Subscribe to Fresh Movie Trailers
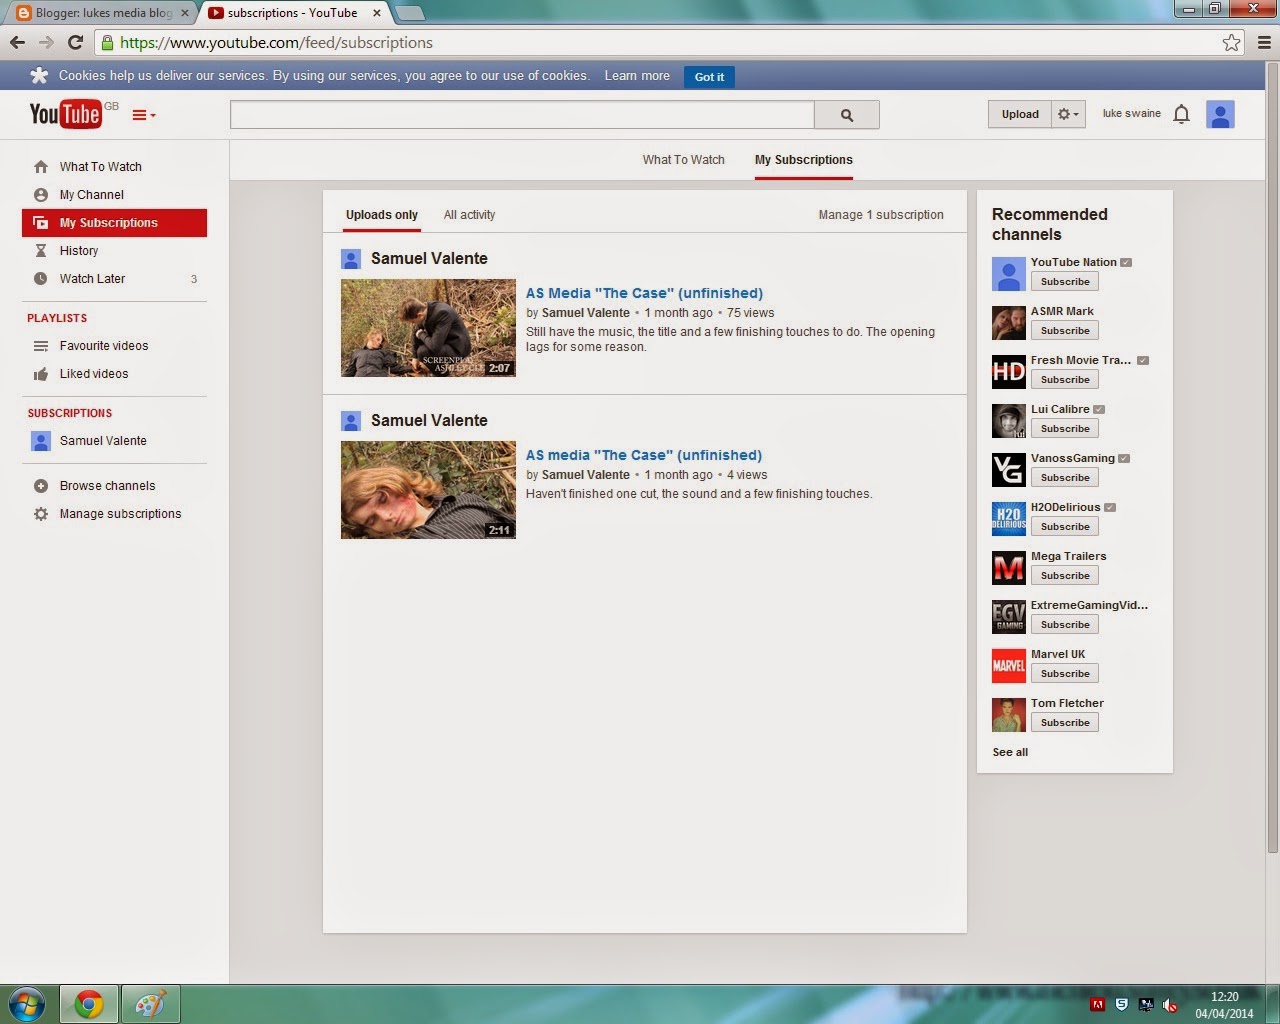Screen dimensions: 1280x1024 [1064, 380]
